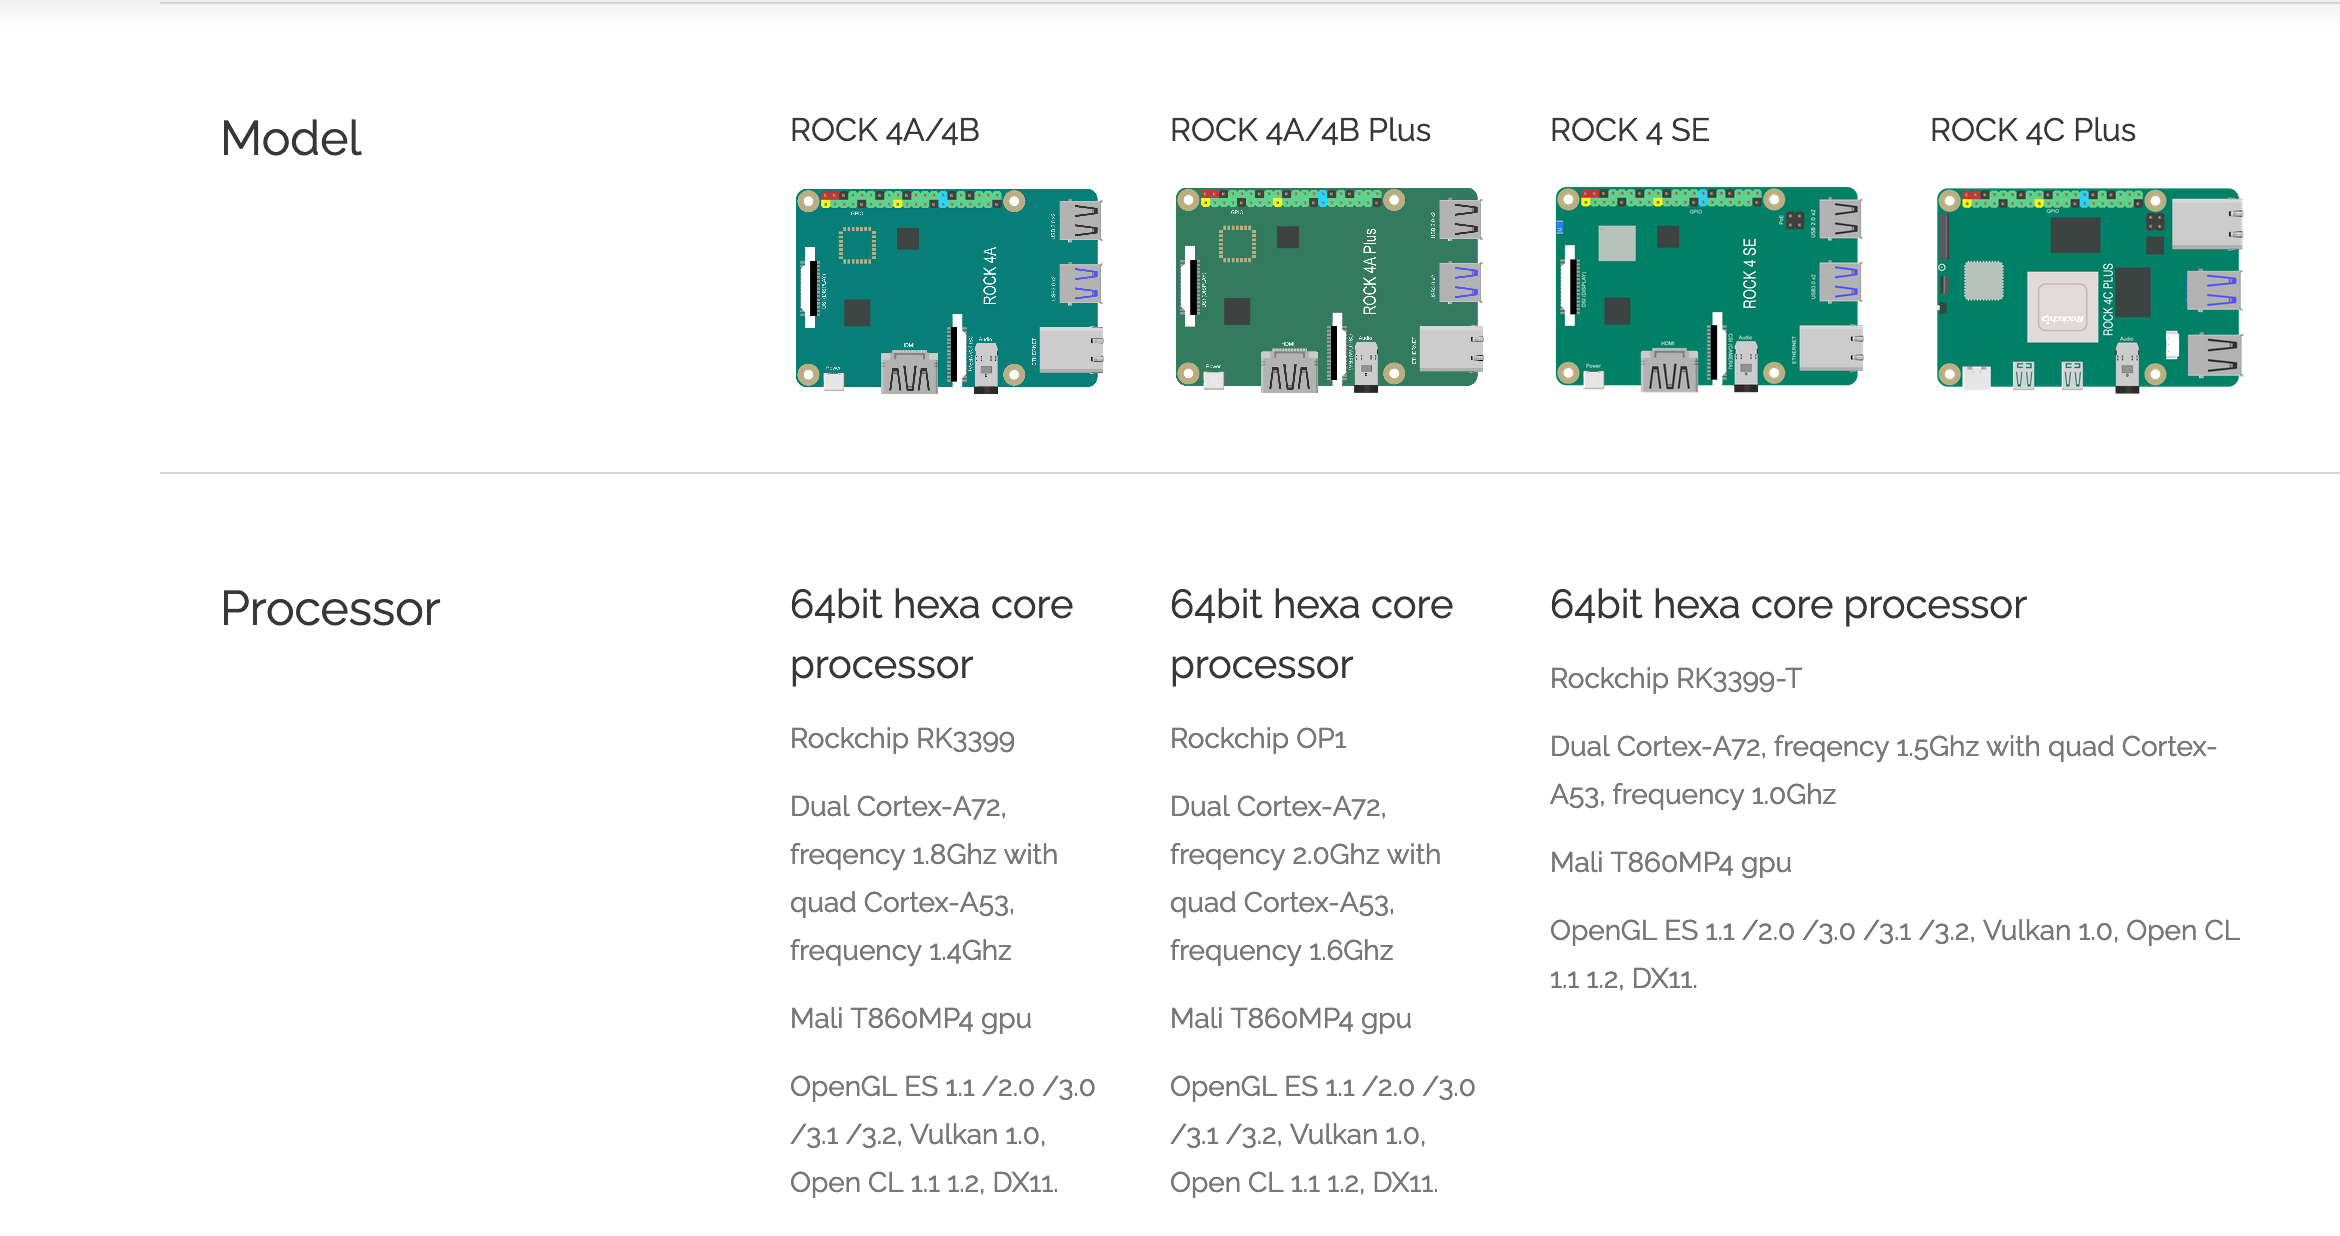Click the Model row heading

tap(290, 138)
